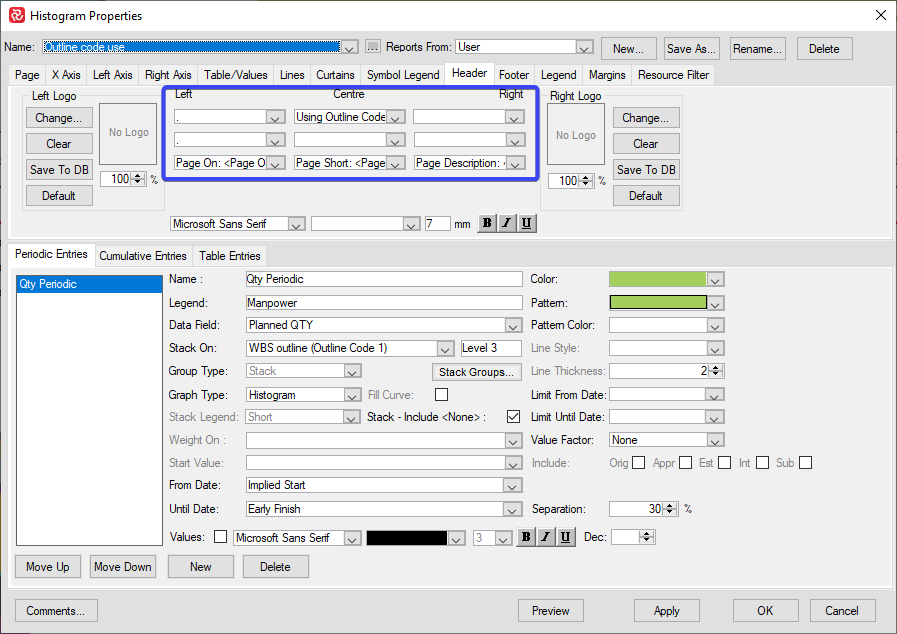
Task: Click the ellipsis button beside the Name field
Action: pos(373,47)
